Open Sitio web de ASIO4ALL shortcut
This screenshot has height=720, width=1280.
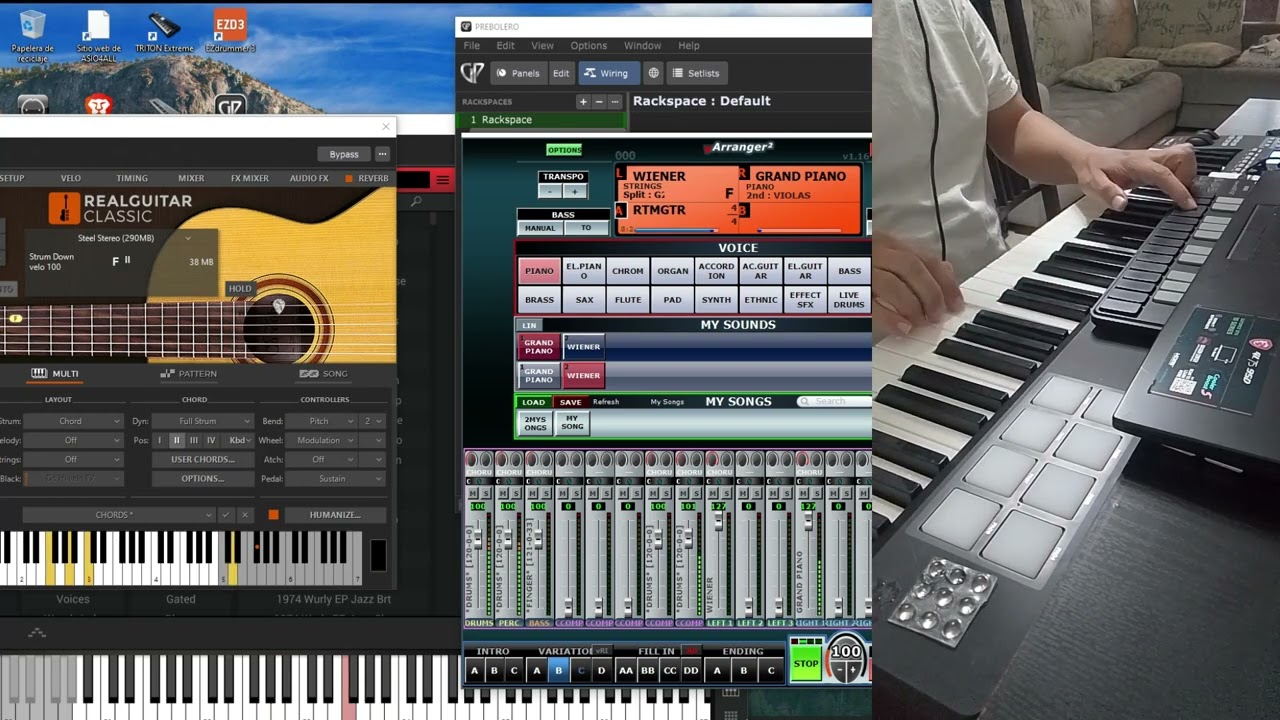click(x=98, y=36)
